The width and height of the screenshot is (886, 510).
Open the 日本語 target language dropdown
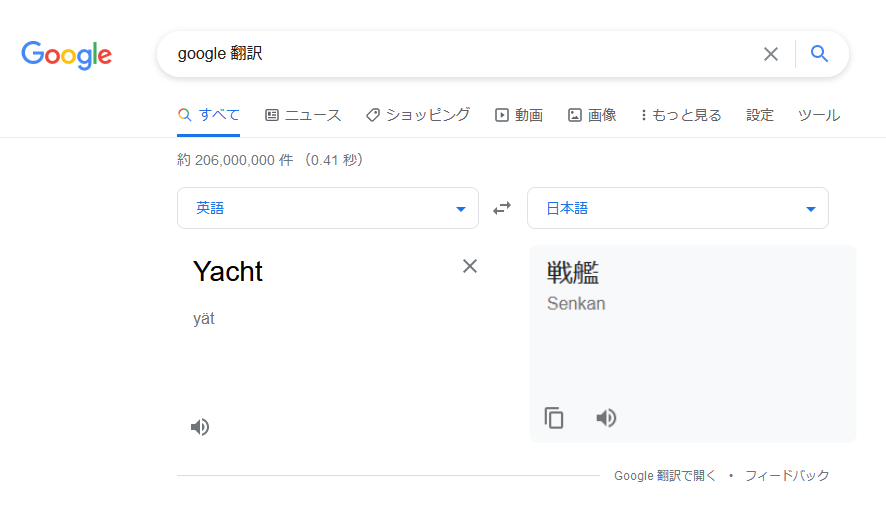pyautogui.click(x=677, y=208)
